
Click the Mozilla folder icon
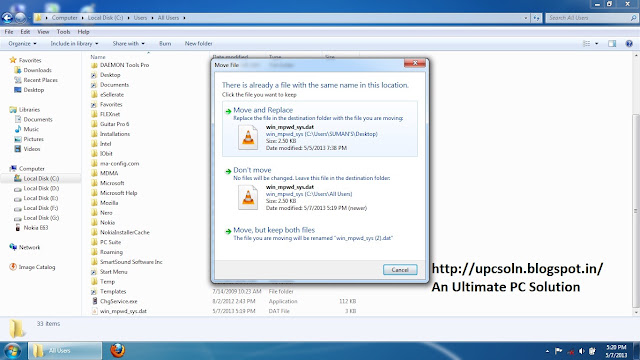(x=94, y=203)
